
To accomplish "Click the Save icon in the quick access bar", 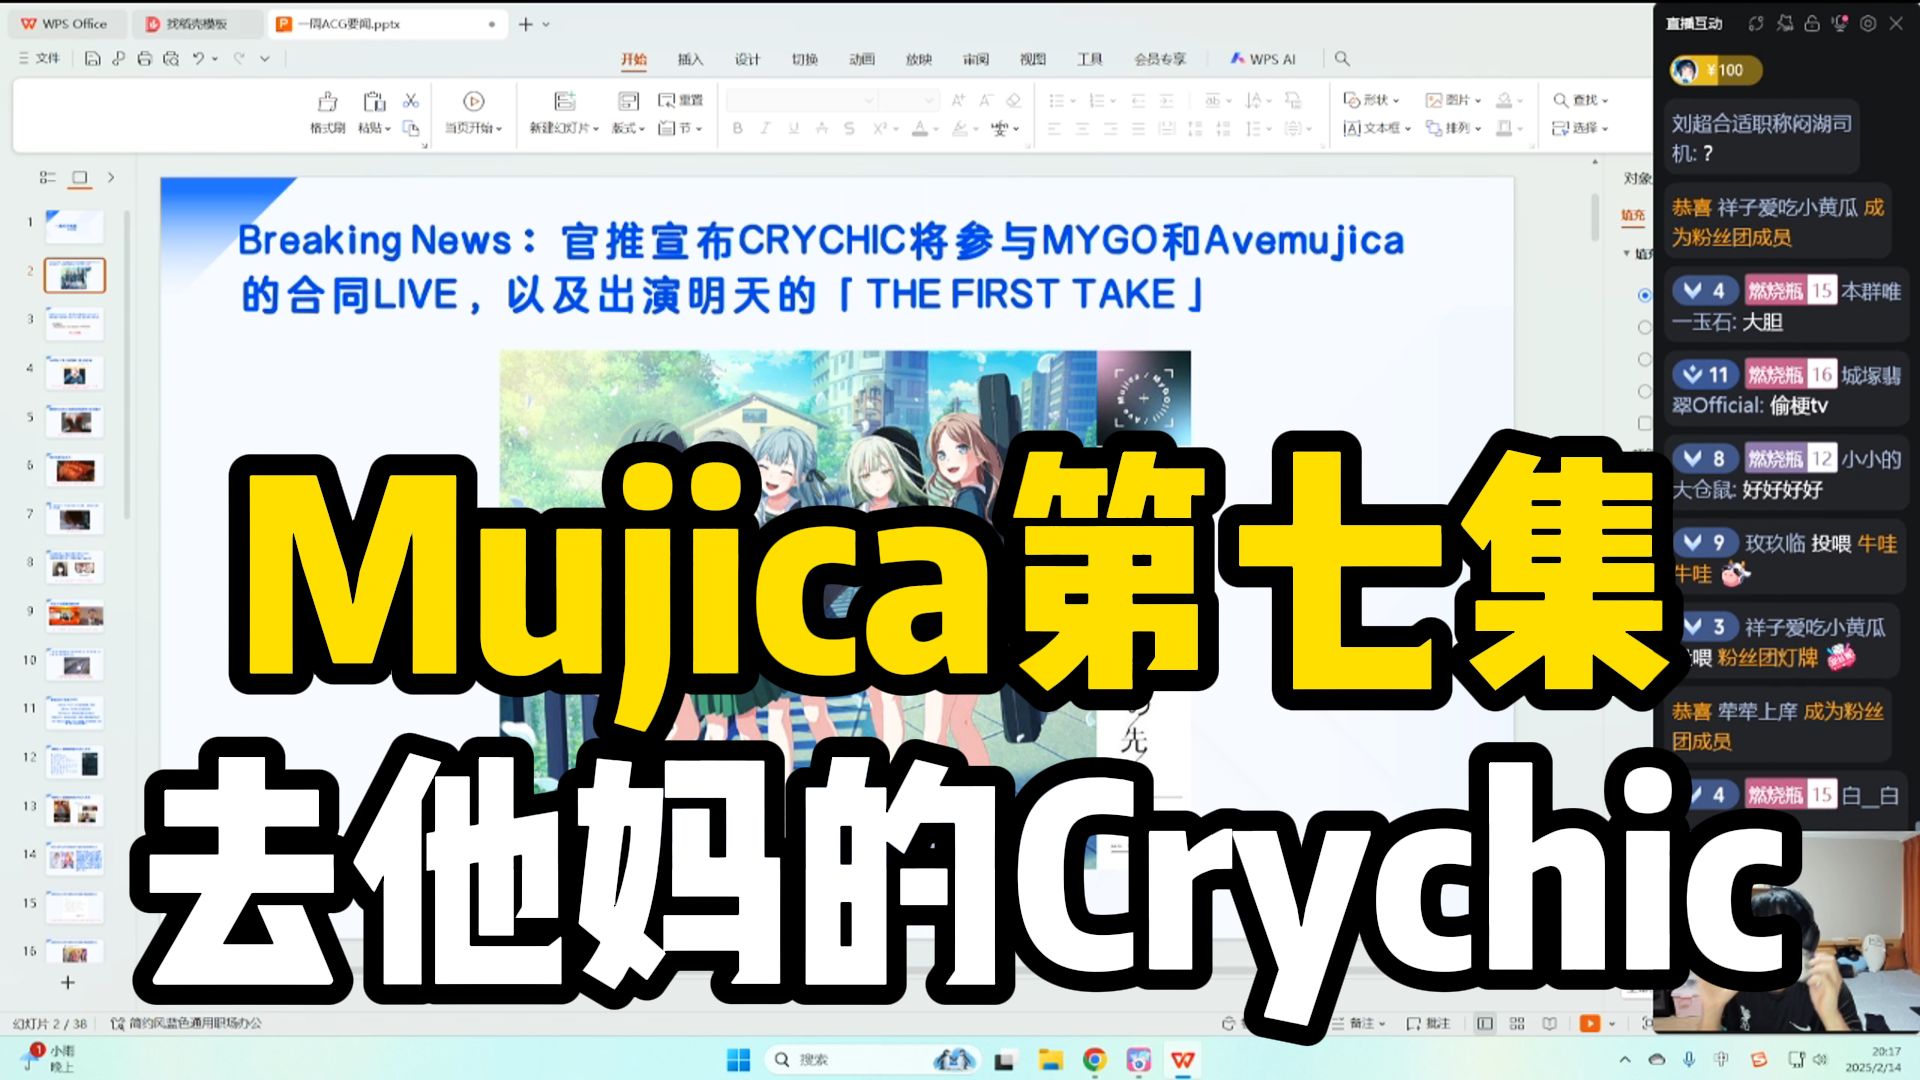I will 92,59.
